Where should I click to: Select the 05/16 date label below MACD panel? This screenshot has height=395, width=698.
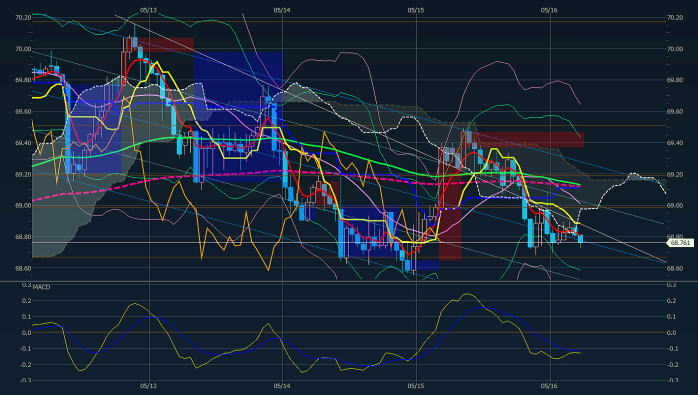[x=549, y=386]
